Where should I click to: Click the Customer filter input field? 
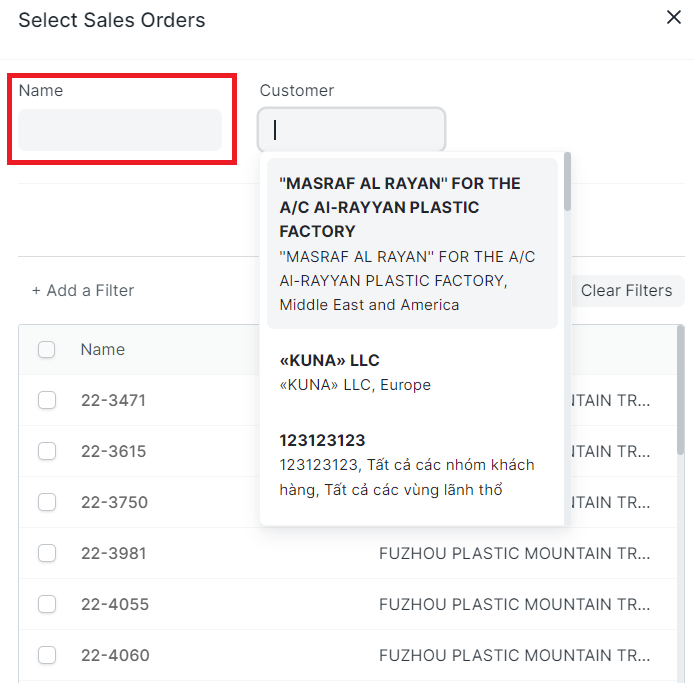tap(351, 130)
